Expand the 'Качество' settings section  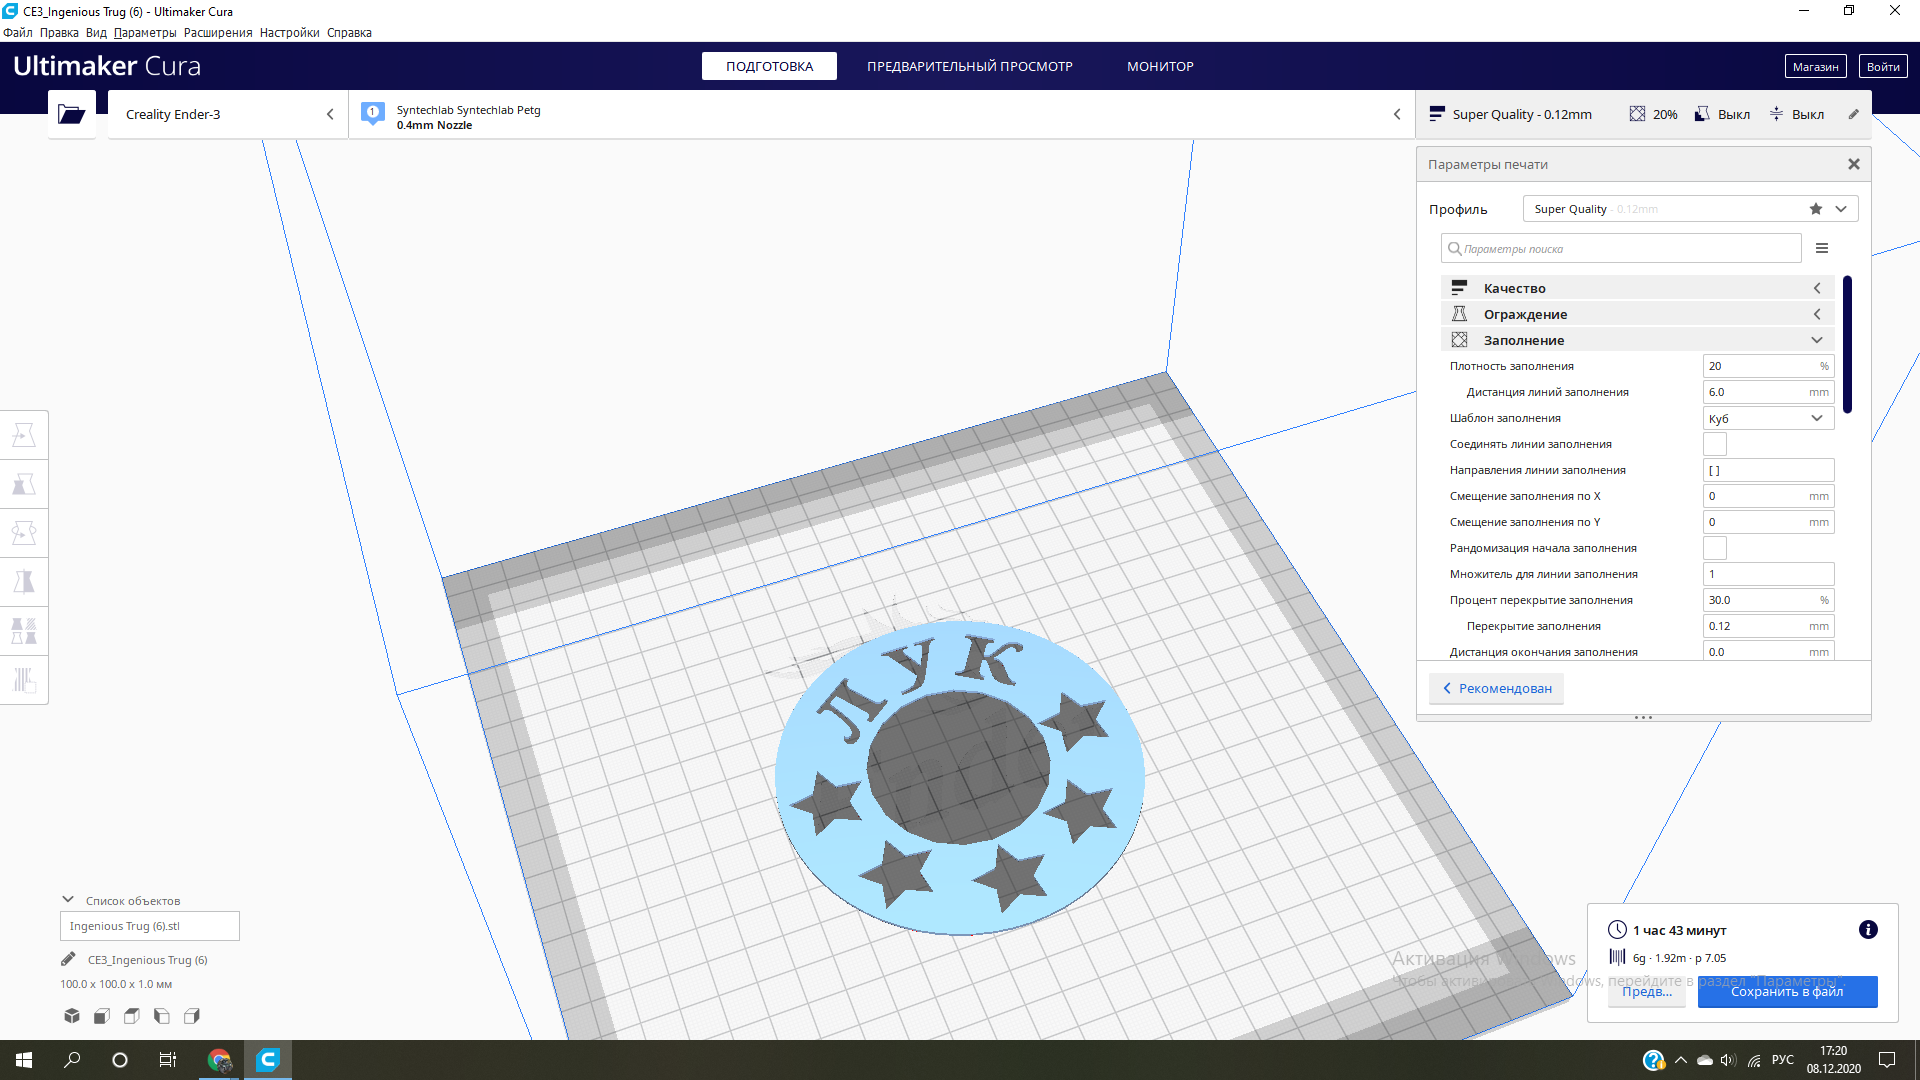pos(1637,288)
